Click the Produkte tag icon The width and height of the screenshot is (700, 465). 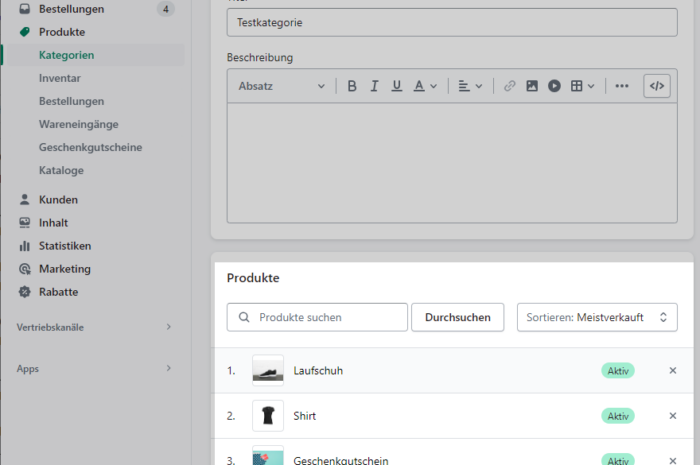click(25, 32)
